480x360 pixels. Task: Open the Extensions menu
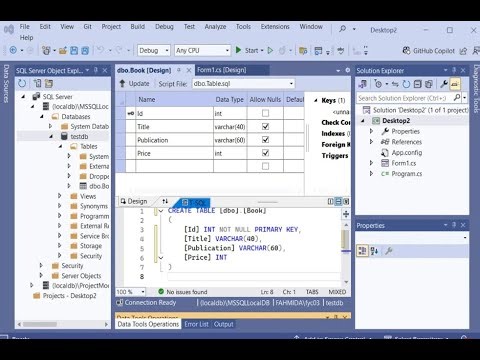pos(275,27)
